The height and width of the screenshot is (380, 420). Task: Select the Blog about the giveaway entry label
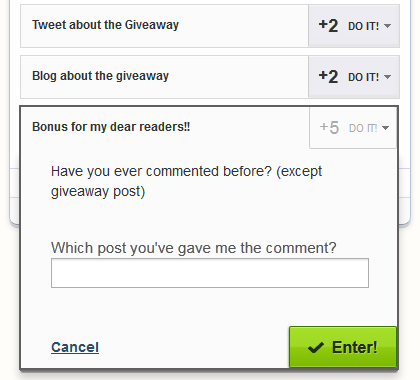tap(100, 76)
